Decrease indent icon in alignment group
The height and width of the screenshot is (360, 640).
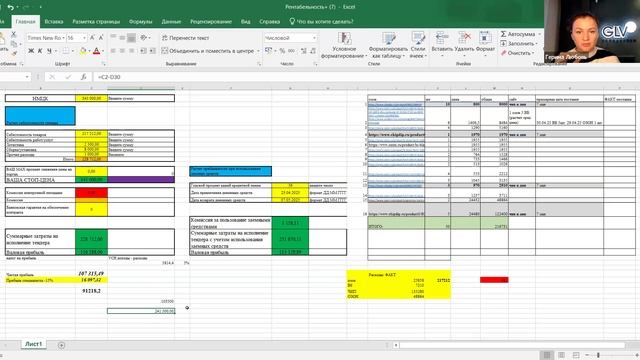(x=143, y=51)
